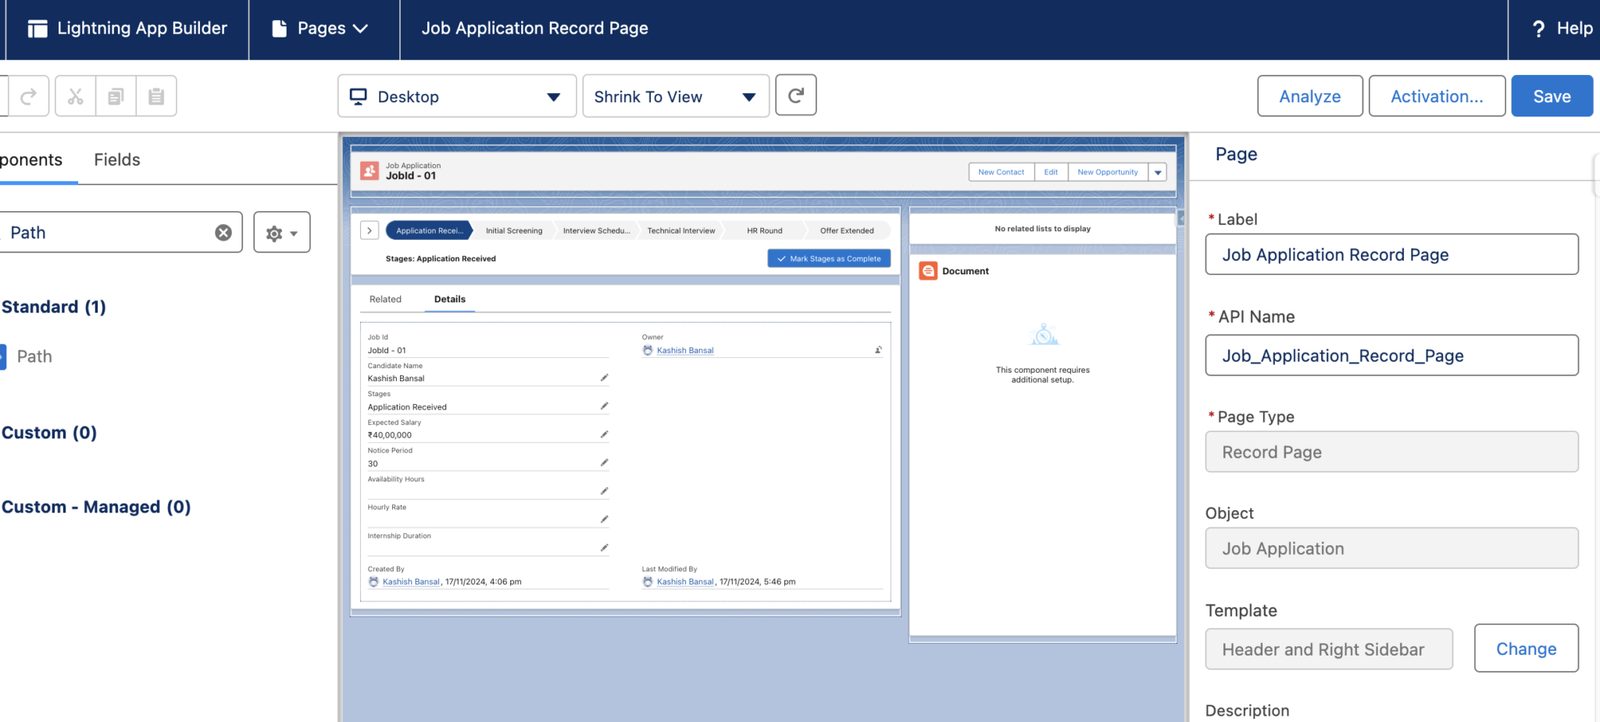This screenshot has width=1600, height=722.
Task: Refresh the page preview canvas
Action: (796, 96)
